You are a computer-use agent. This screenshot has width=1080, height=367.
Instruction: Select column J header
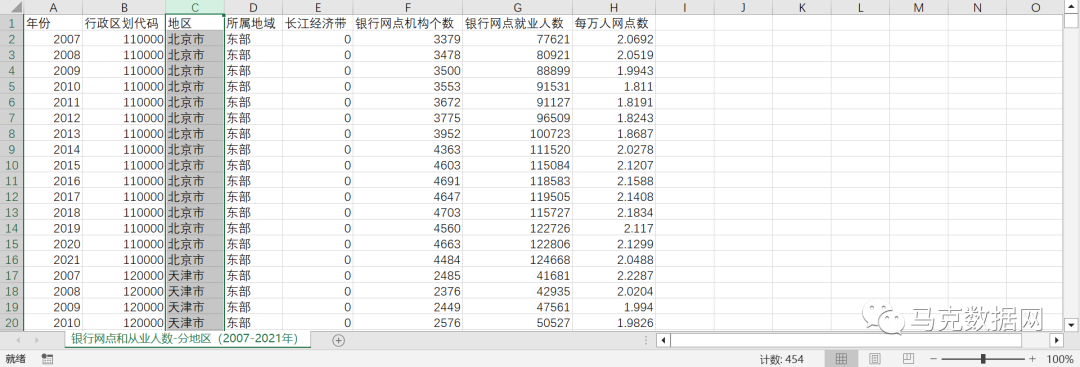click(x=743, y=7)
